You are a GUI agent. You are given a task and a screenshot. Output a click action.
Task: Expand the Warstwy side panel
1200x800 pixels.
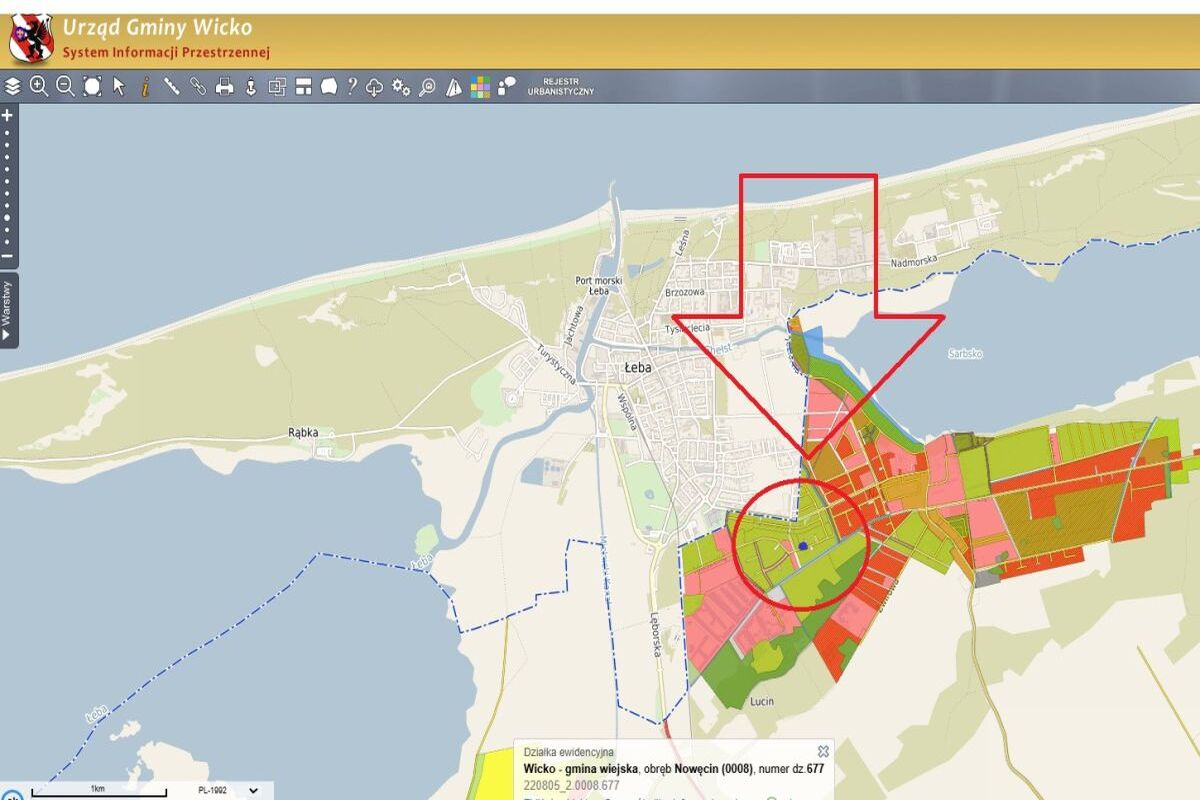coord(8,310)
